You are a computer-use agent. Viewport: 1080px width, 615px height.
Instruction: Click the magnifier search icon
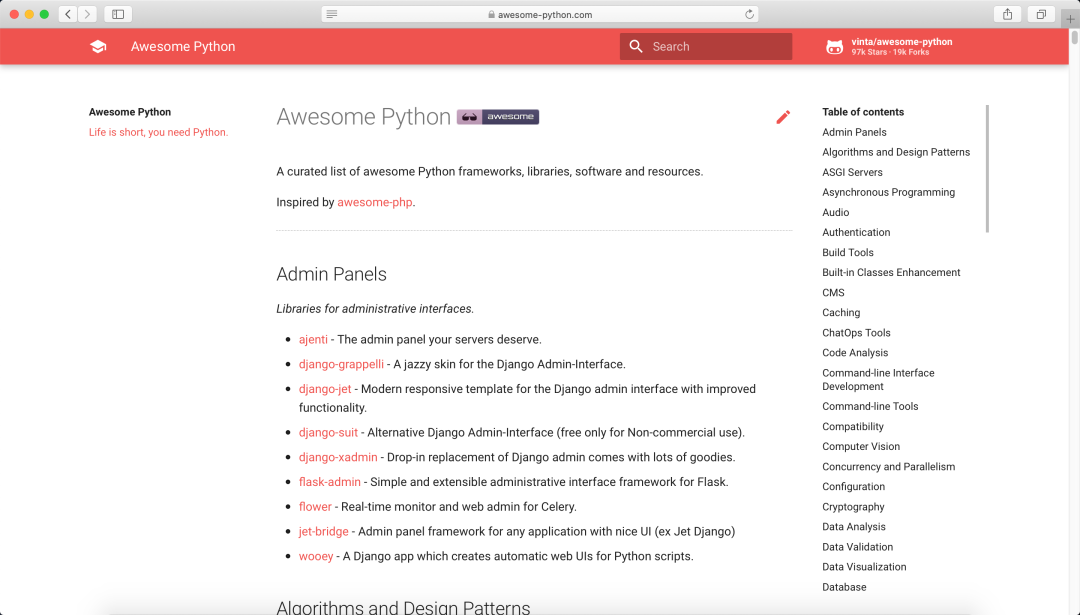[x=636, y=46]
